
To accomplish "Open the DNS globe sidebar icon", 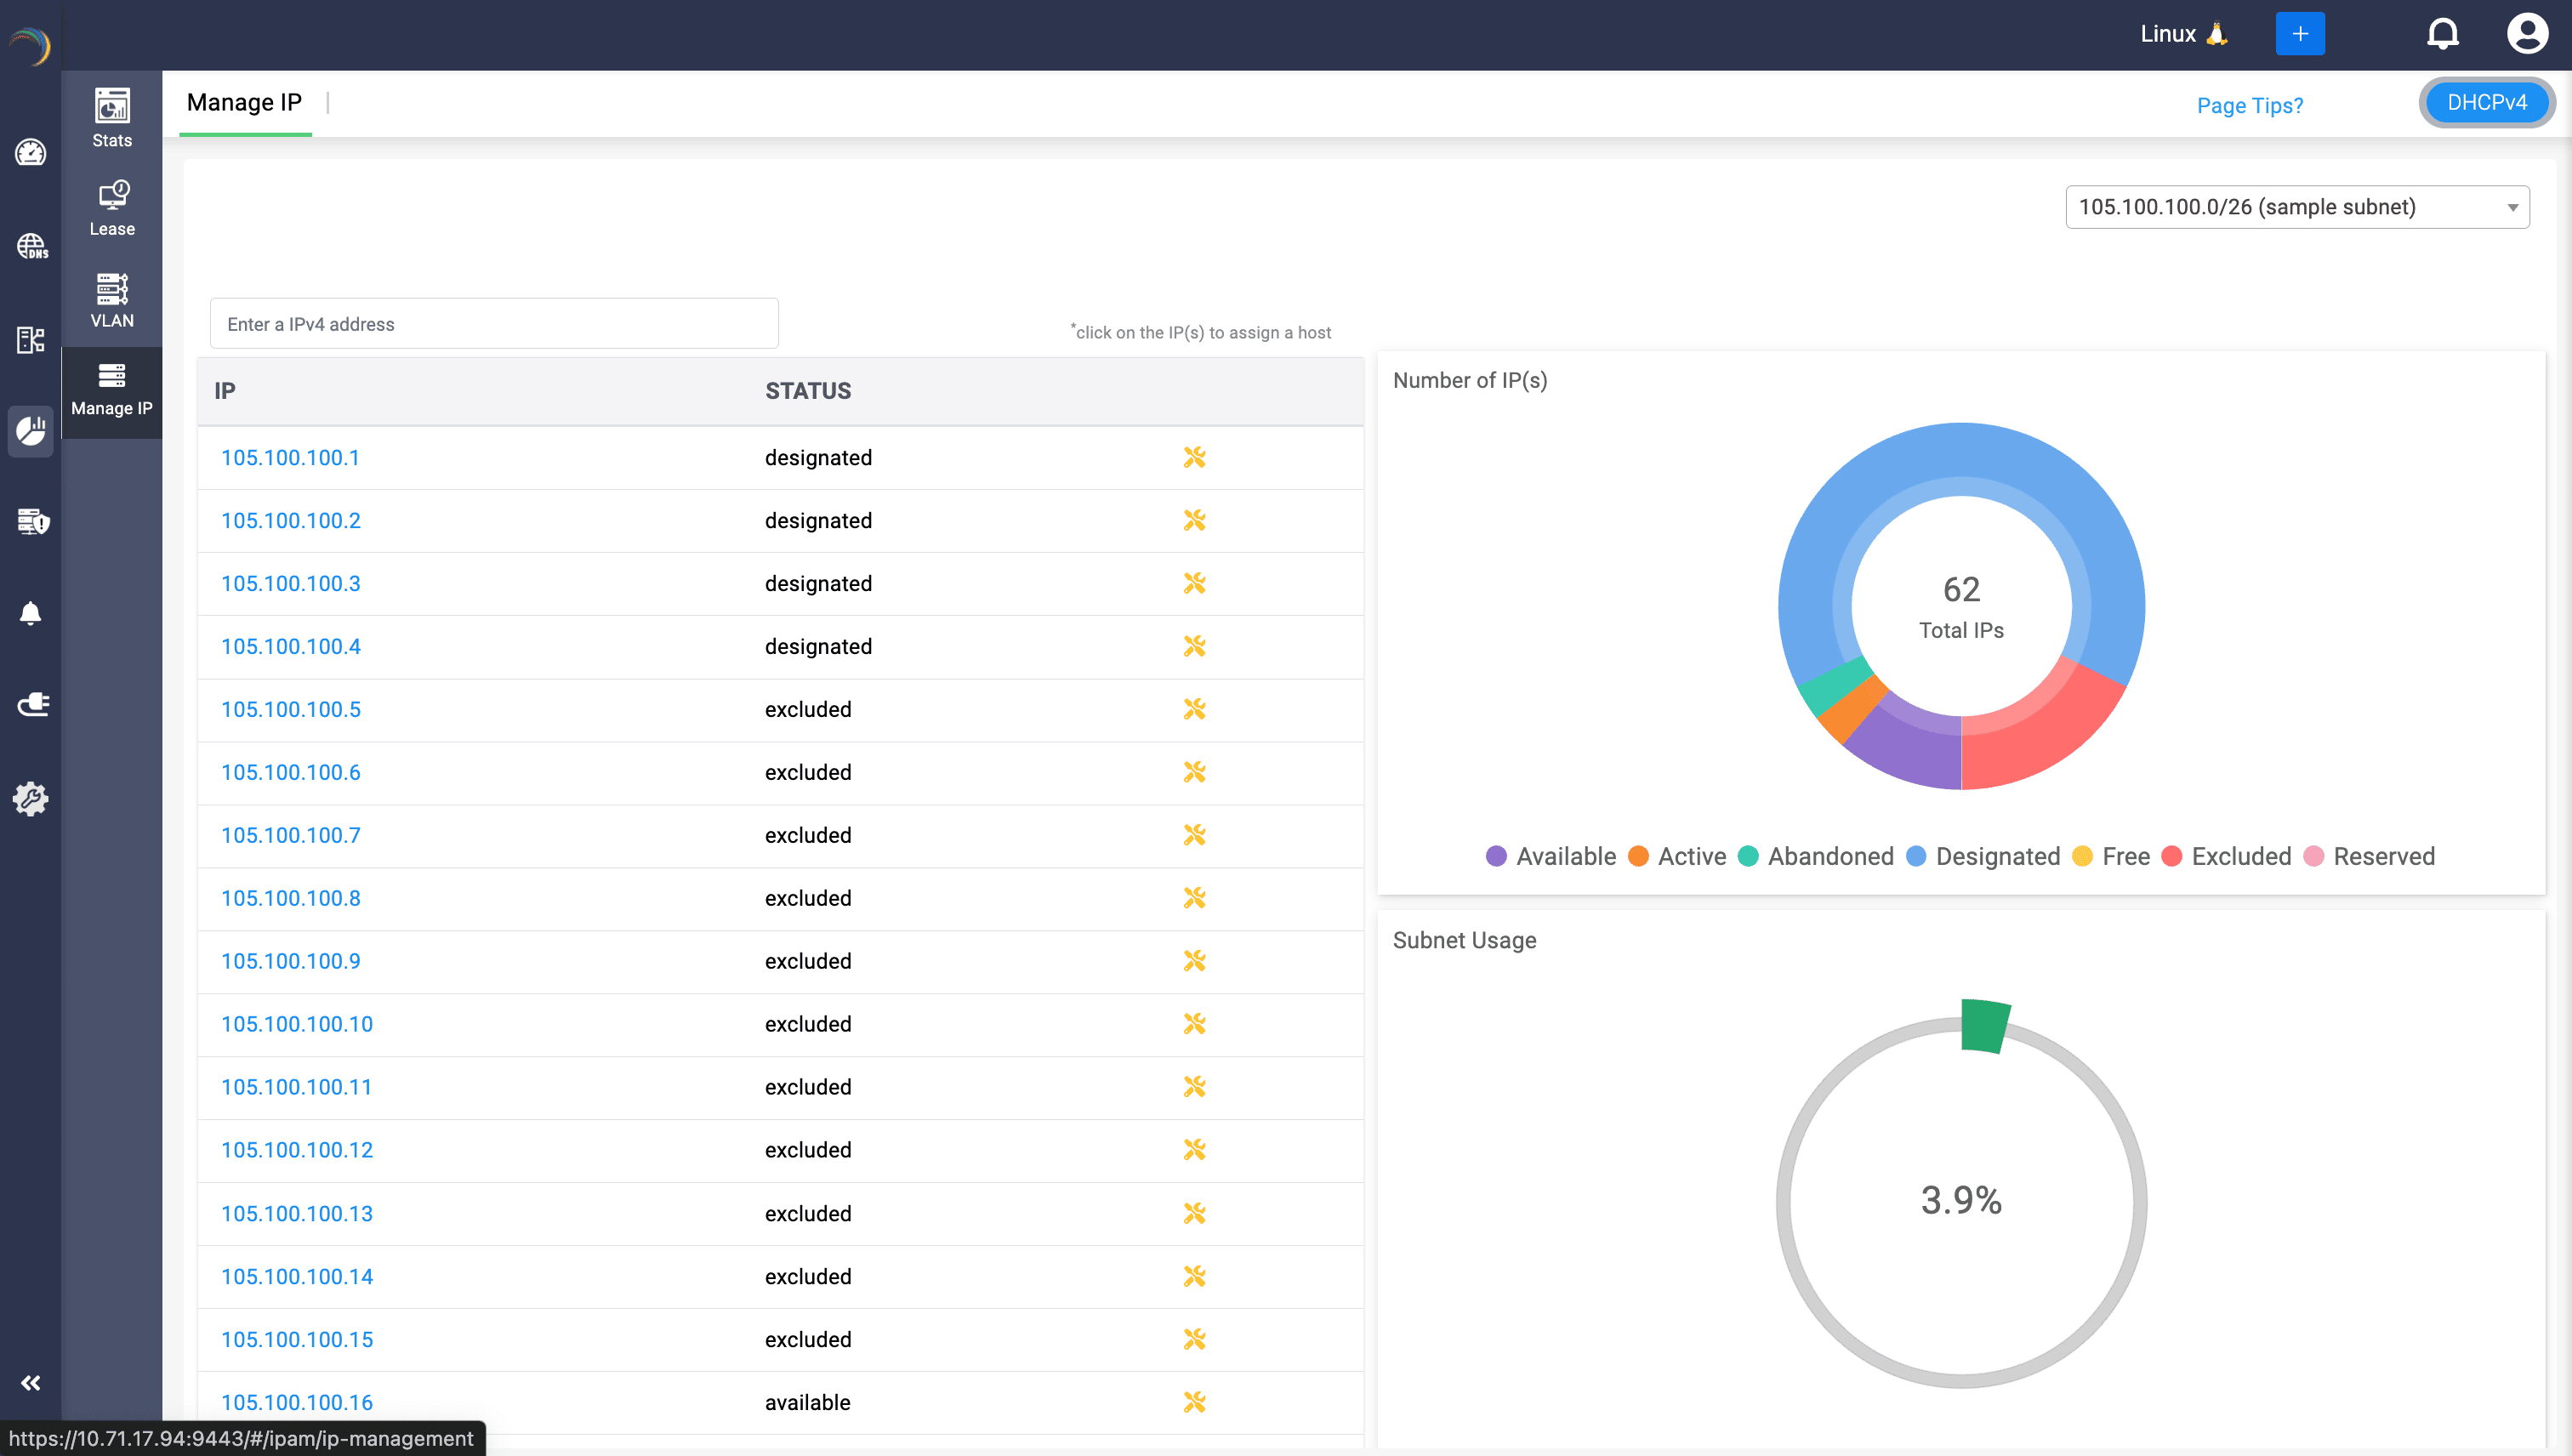I will click(x=30, y=246).
